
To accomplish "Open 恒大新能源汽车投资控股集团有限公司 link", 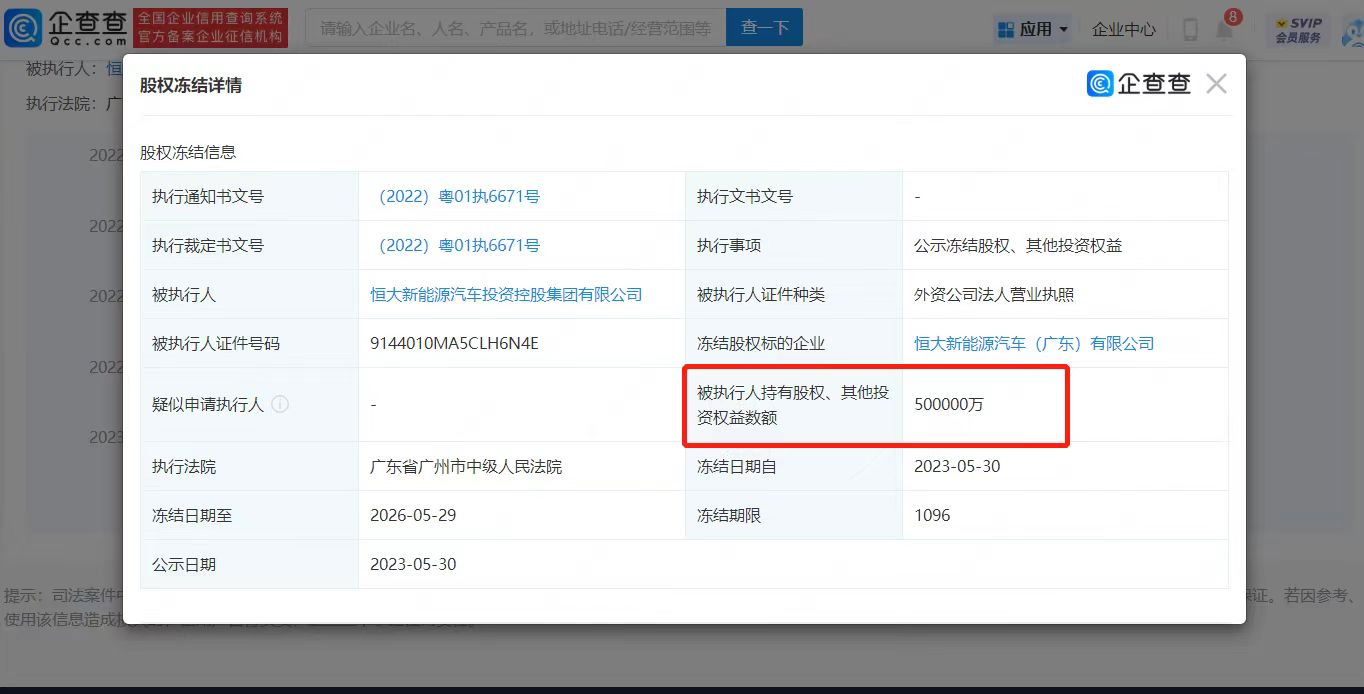I will [x=506, y=294].
